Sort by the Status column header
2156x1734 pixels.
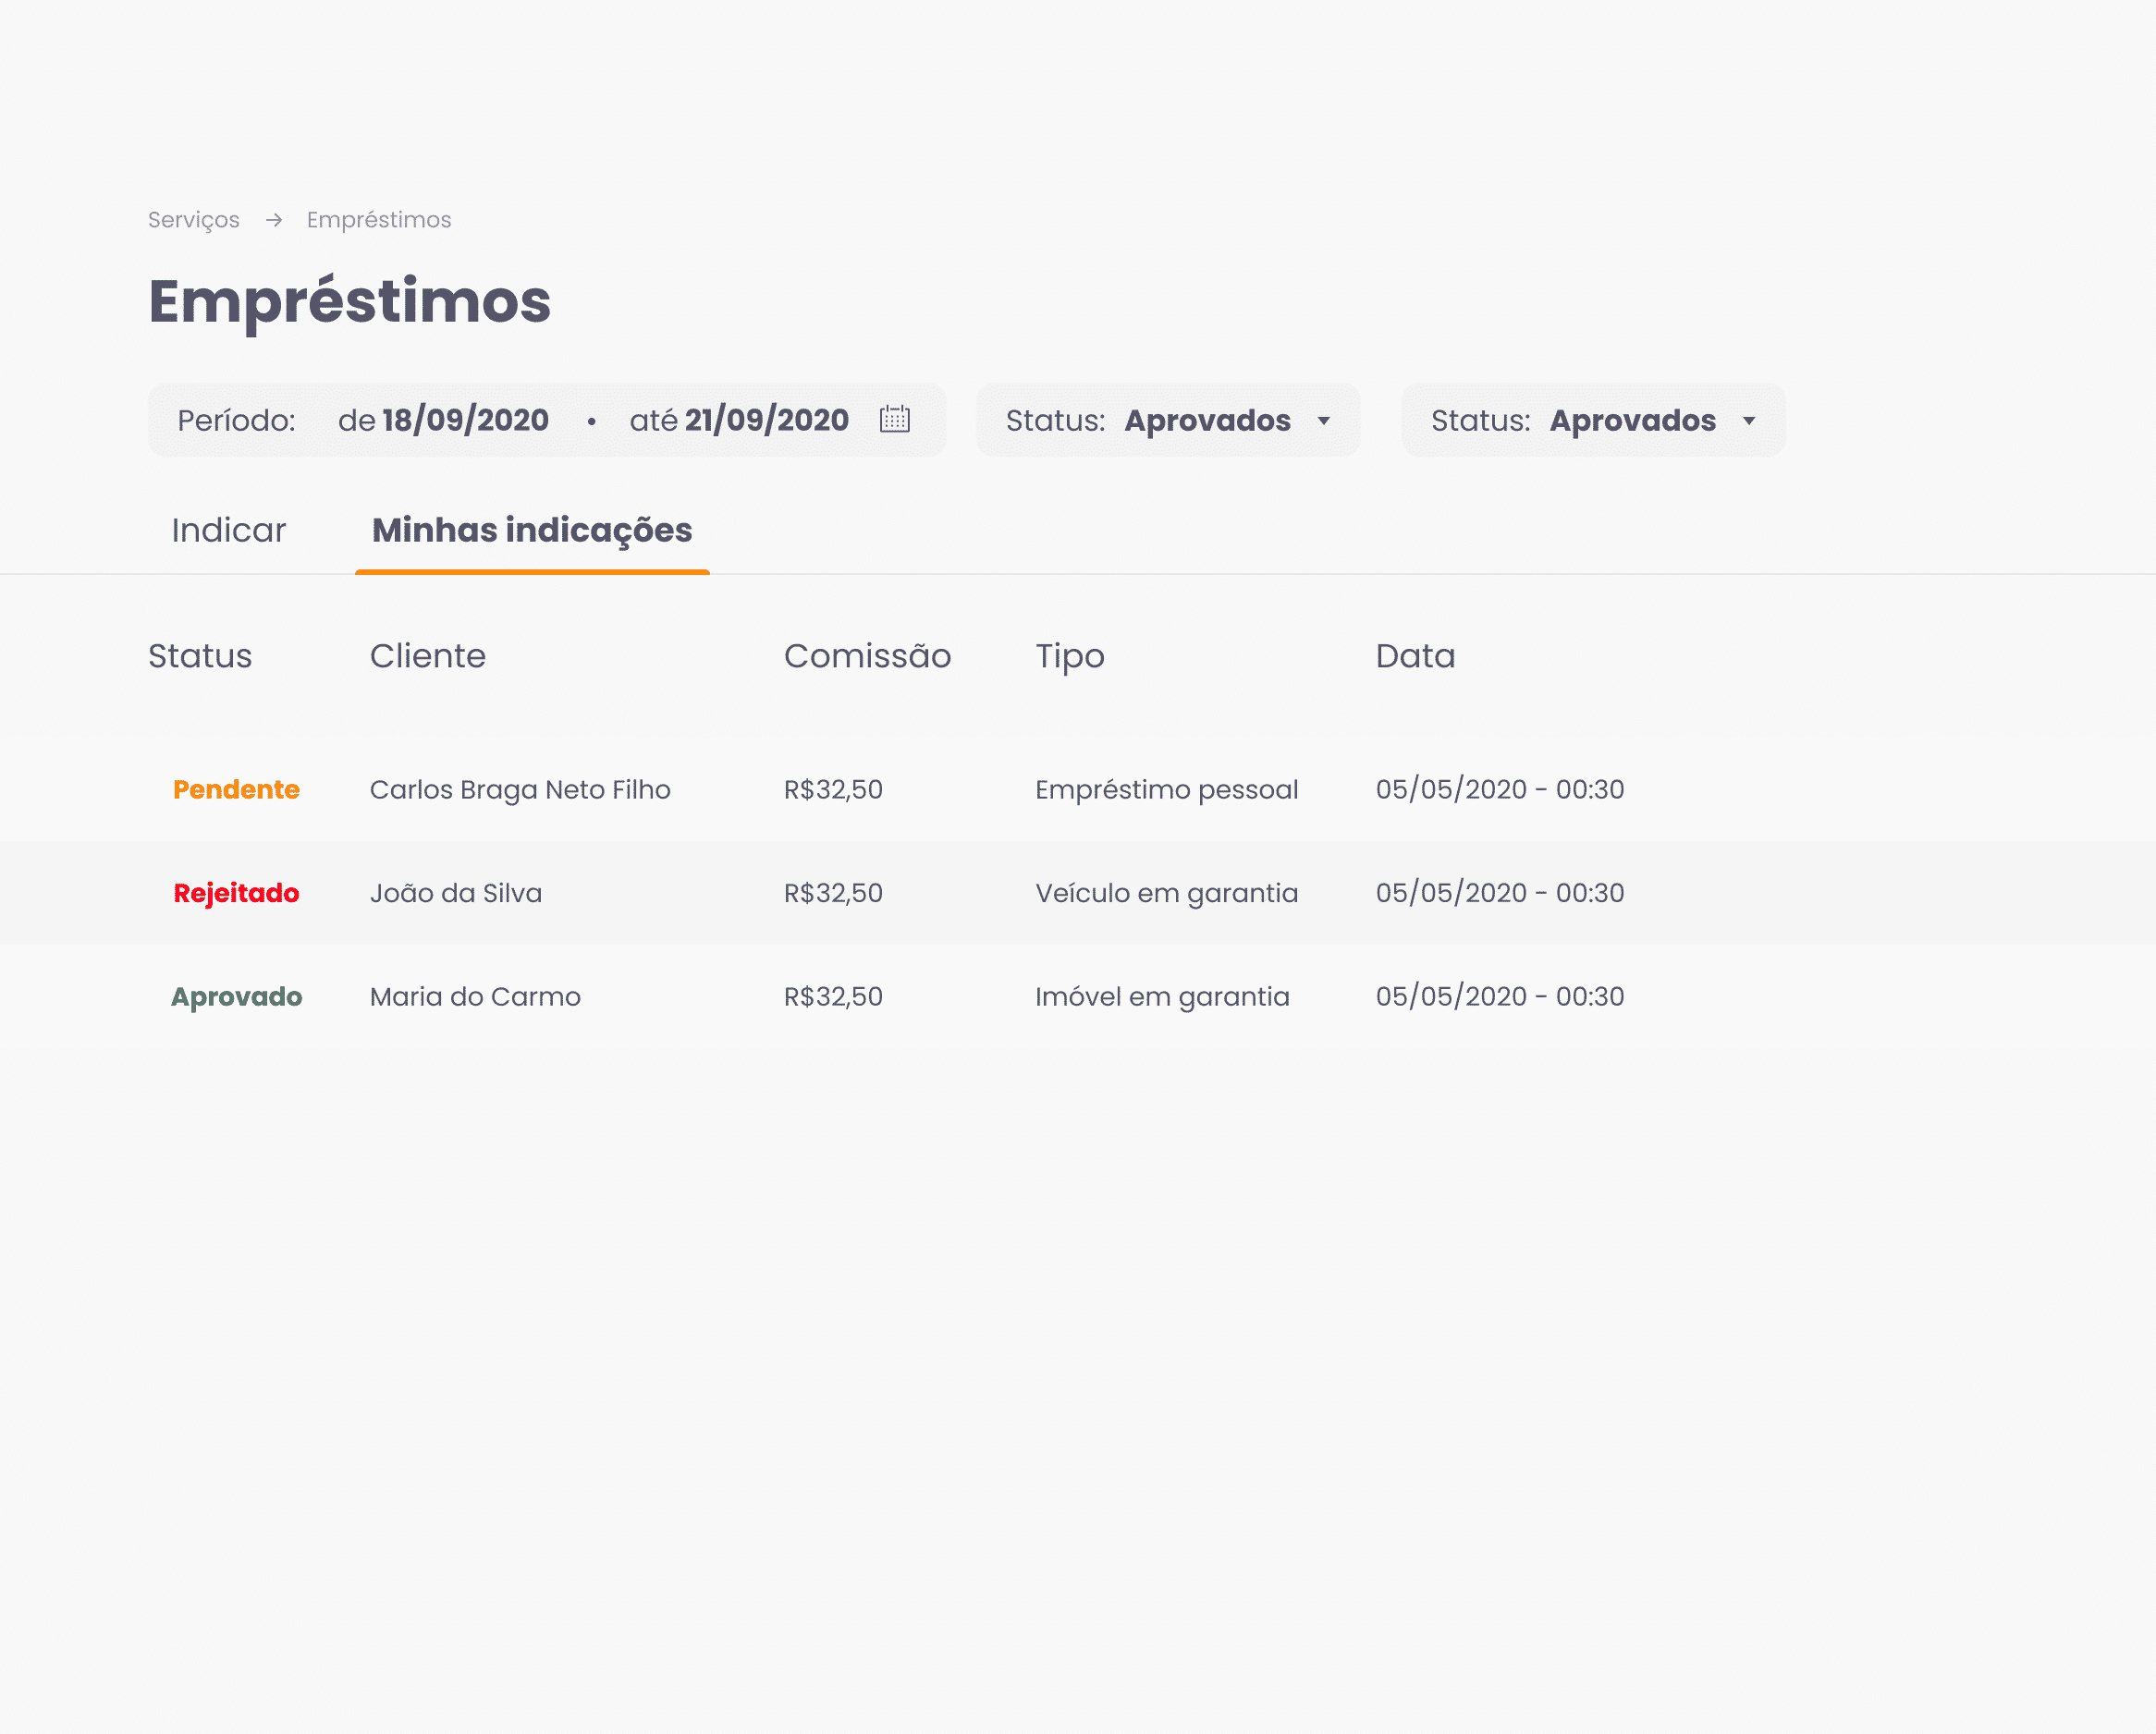click(x=200, y=656)
